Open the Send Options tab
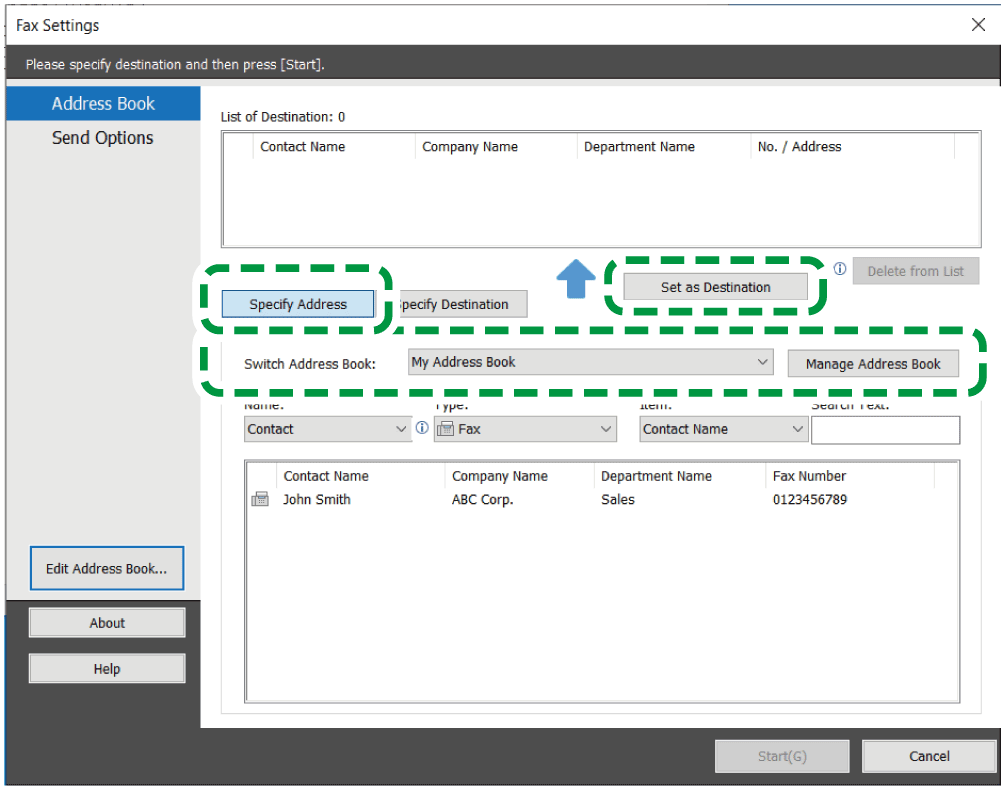Screen dimensions: 1005x788 pos(103,138)
